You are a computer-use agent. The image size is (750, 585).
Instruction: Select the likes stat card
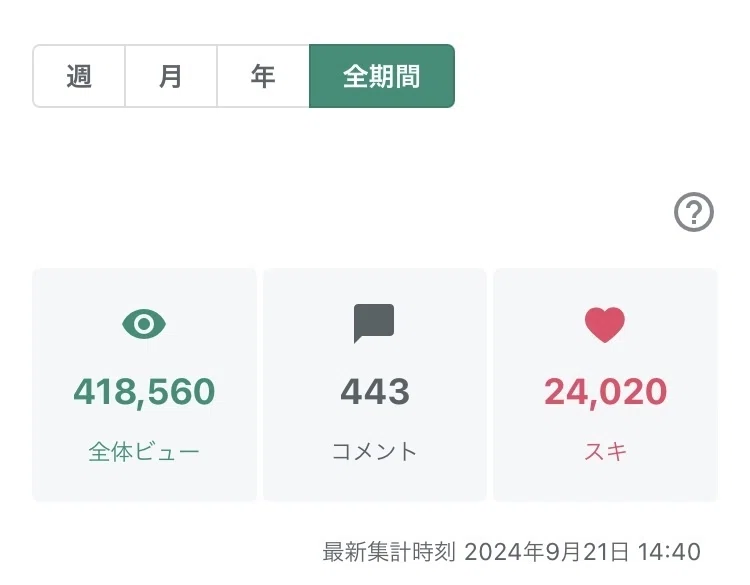605,385
